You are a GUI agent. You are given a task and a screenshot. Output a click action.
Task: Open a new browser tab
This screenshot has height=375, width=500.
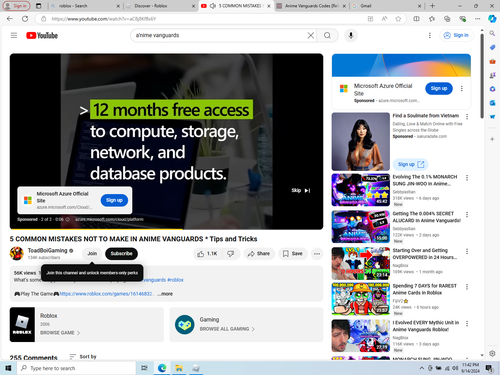coord(432,6)
